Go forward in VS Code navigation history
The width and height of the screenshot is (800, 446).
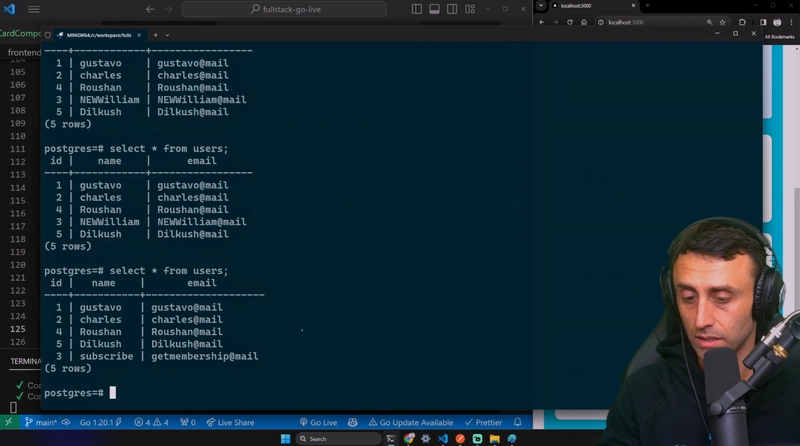(x=168, y=9)
